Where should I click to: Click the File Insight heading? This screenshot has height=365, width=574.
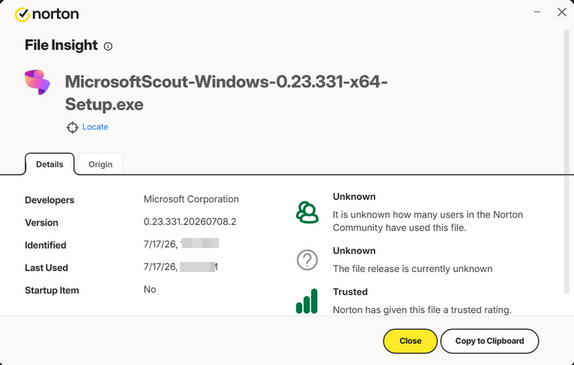[61, 45]
